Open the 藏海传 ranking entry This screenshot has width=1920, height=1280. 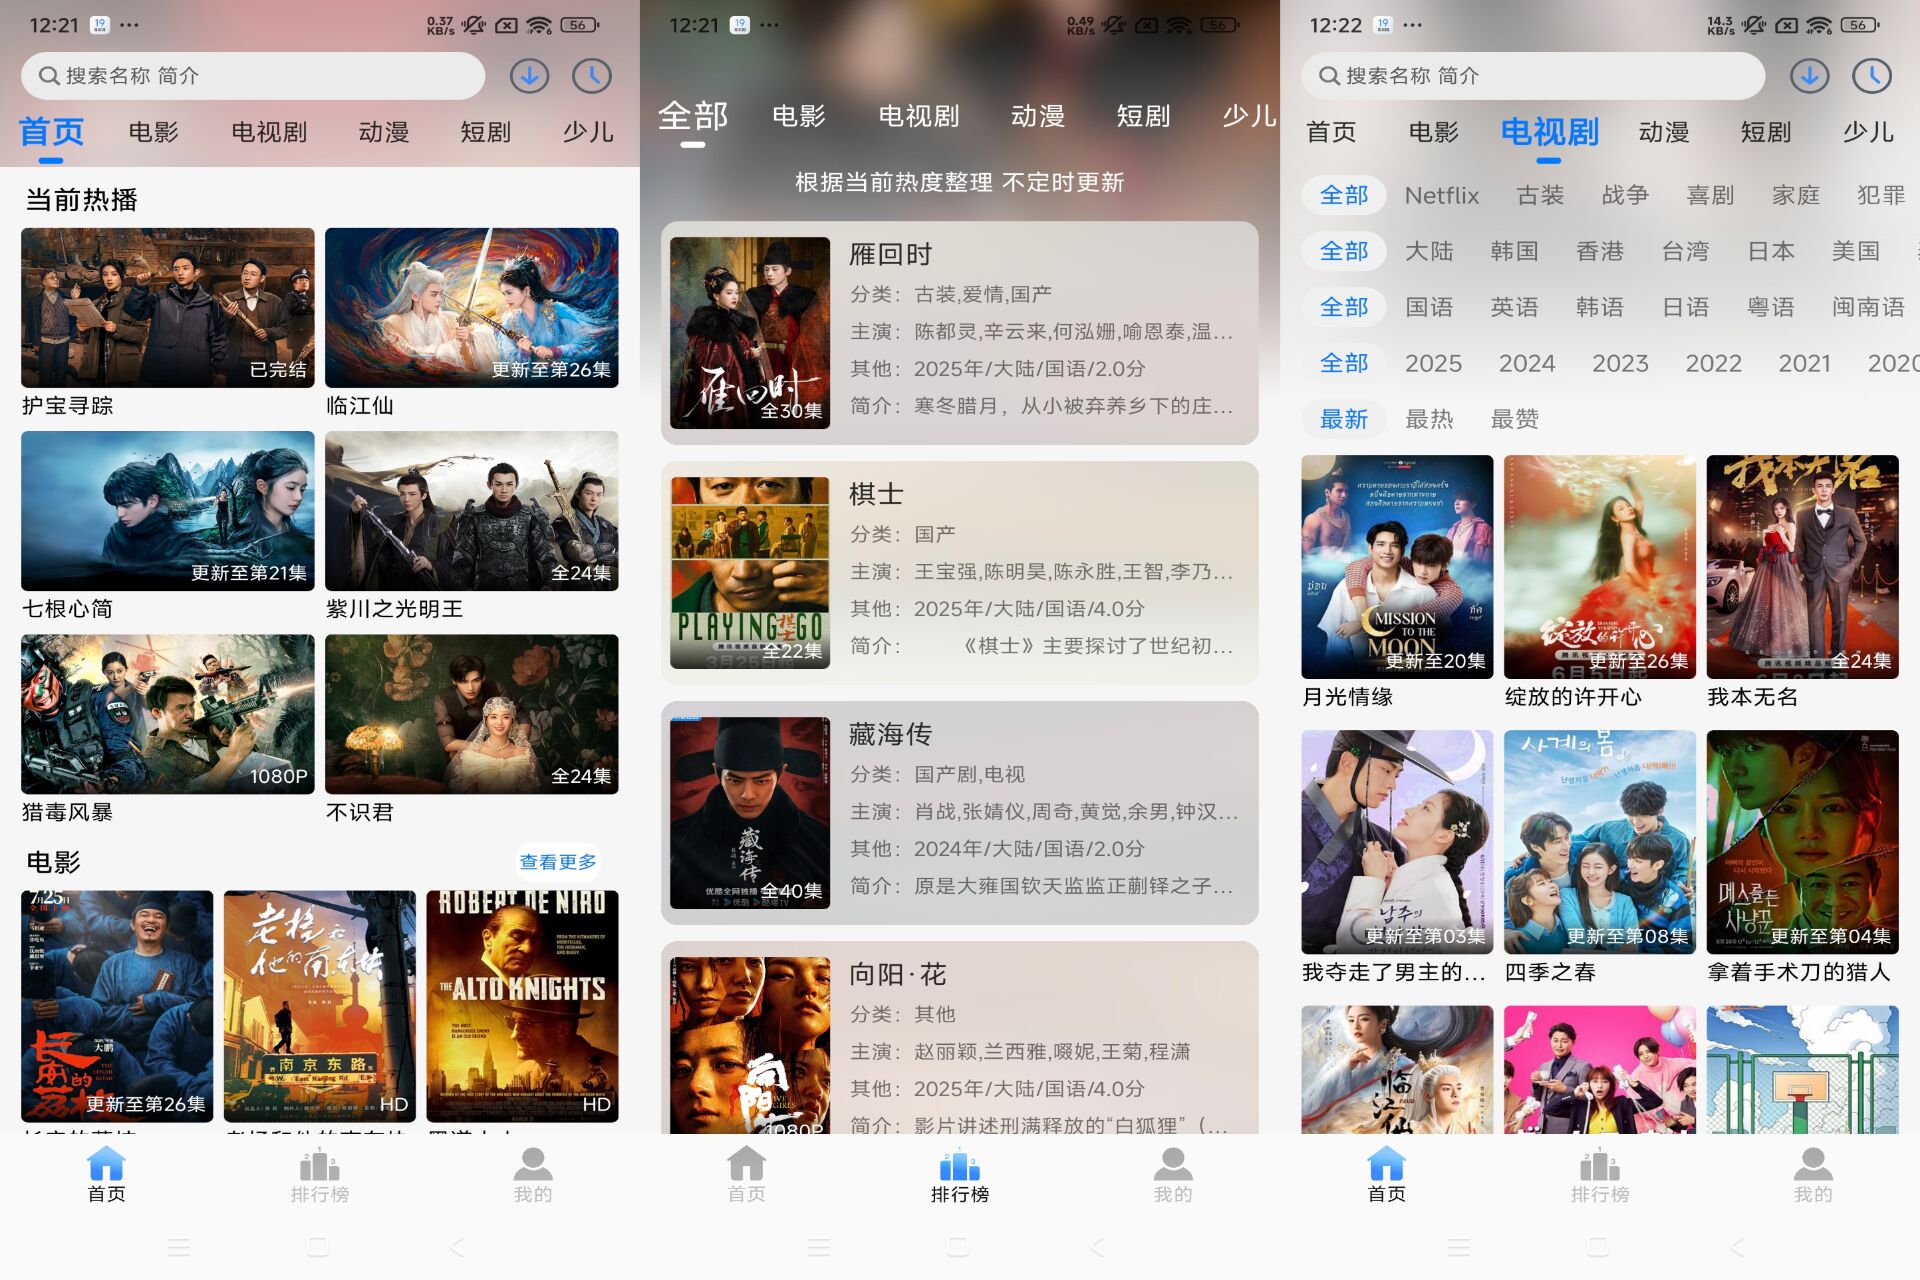(x=959, y=812)
